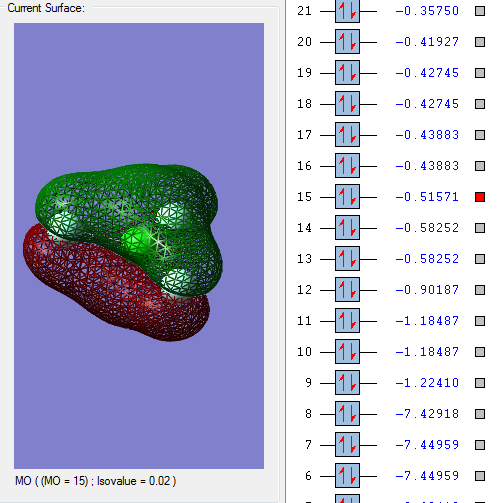
Task: Click the occupancy box for orbital 9
Action: coord(347,383)
